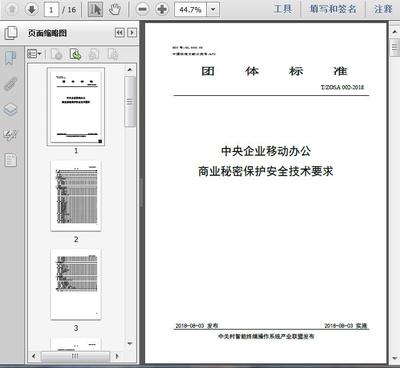Click publisher line 中关村智能终端操作系统产业联盟发布

(266, 336)
